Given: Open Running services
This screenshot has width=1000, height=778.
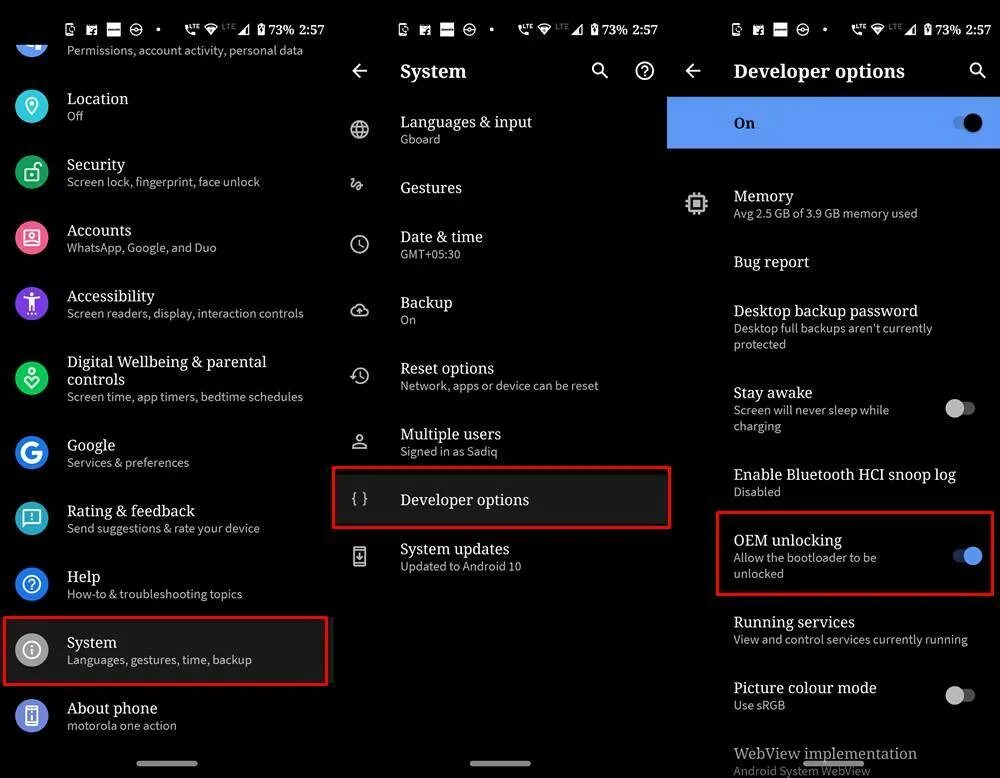Looking at the screenshot, I should coord(833,630).
